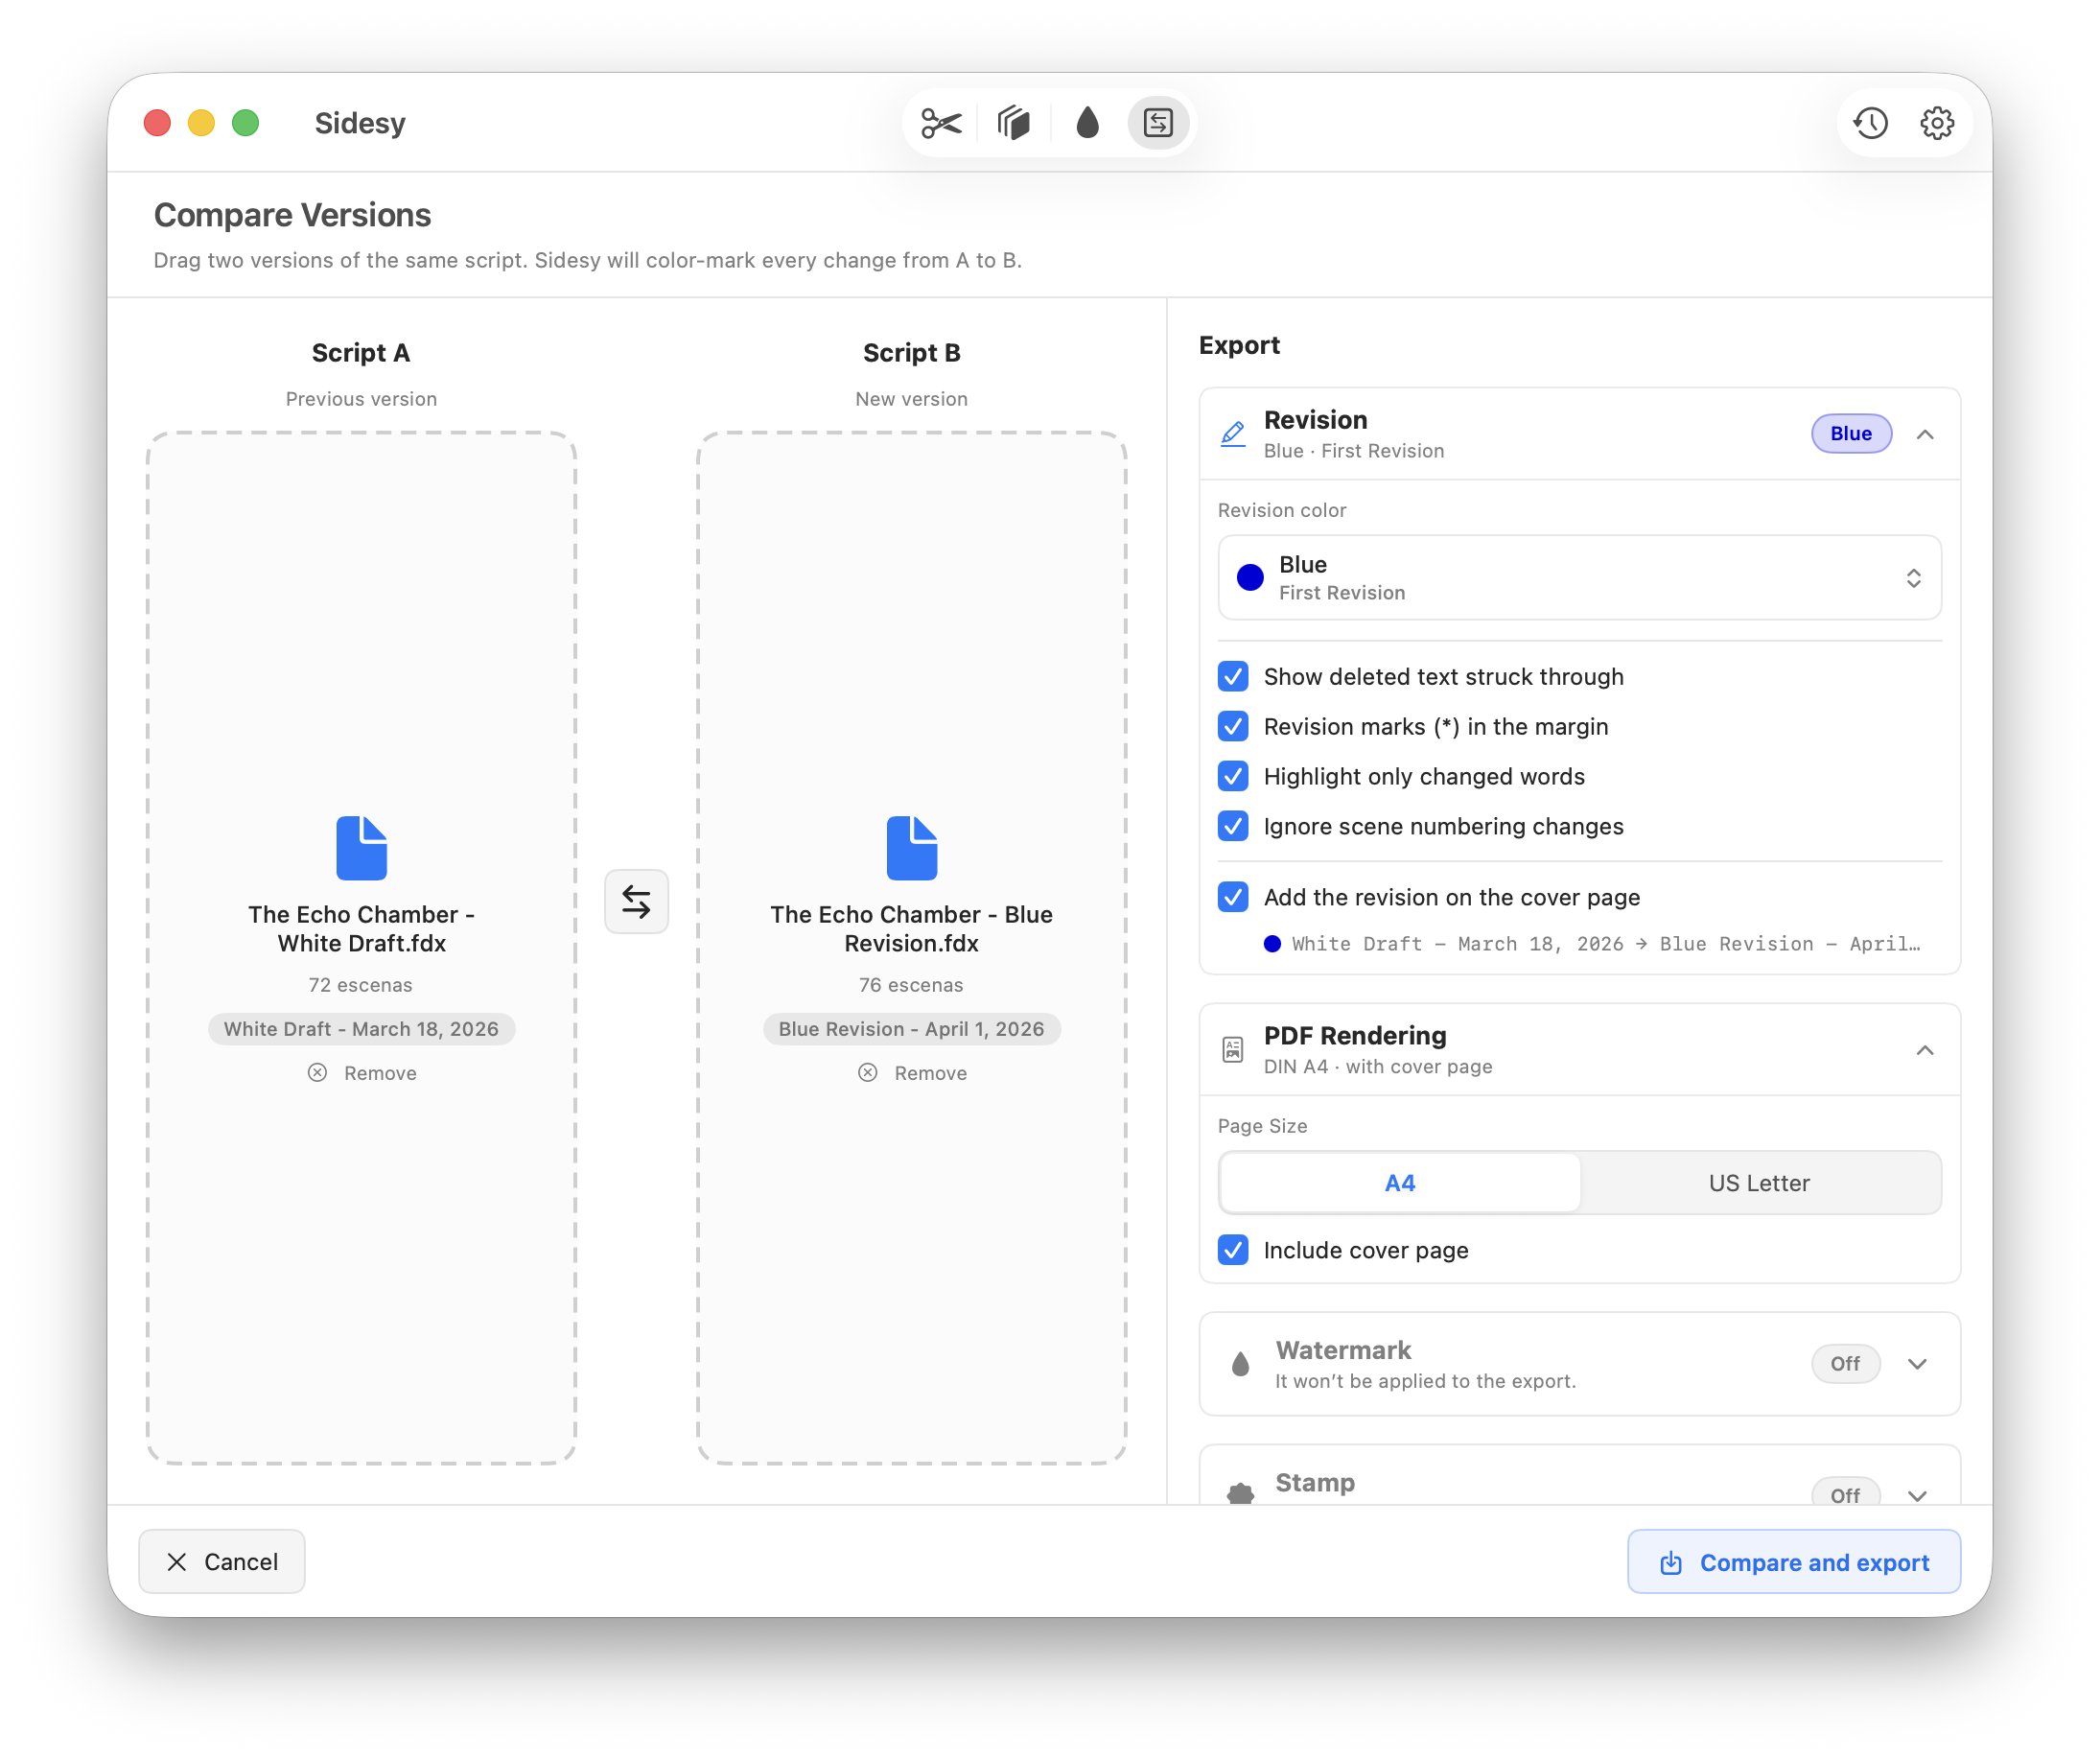Click the White Draft file icon
Viewport: 2100px width, 1759px height.
[361, 848]
